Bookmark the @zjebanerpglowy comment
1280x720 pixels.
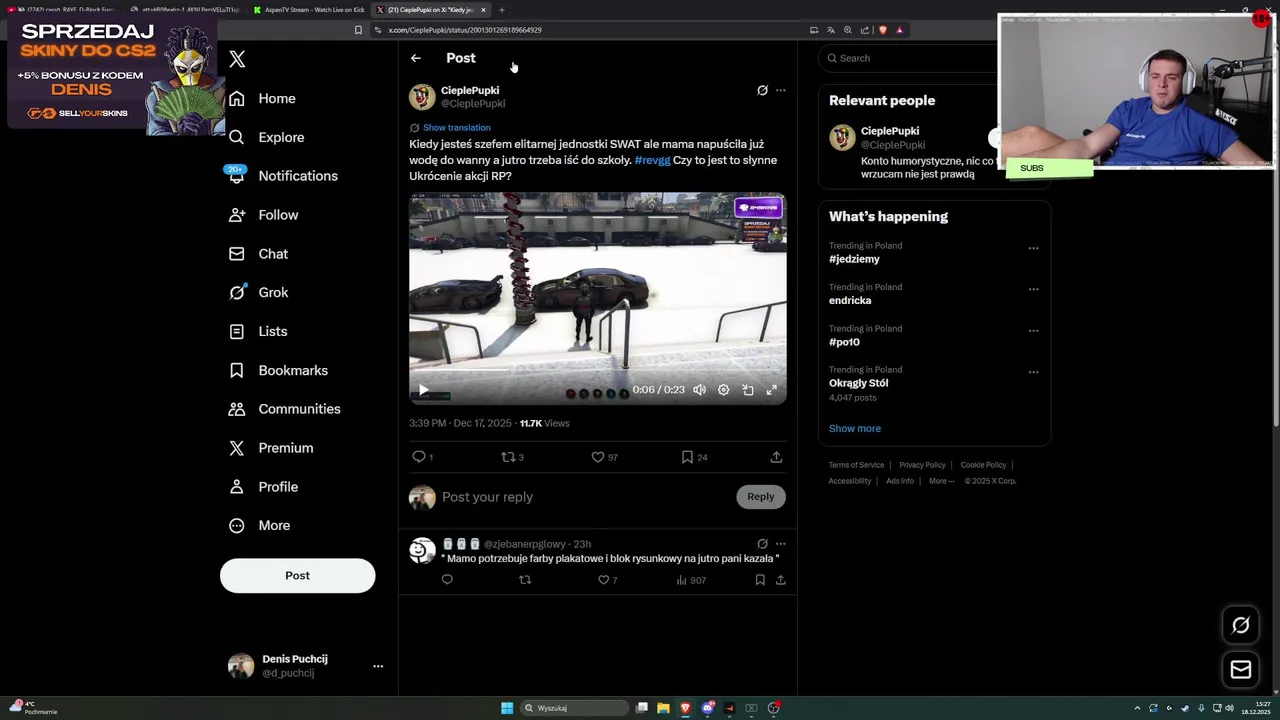(x=760, y=580)
